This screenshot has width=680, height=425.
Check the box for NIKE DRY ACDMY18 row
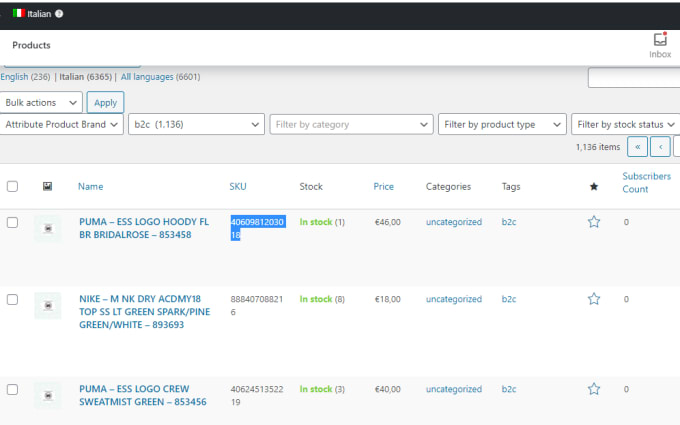click(x=12, y=300)
